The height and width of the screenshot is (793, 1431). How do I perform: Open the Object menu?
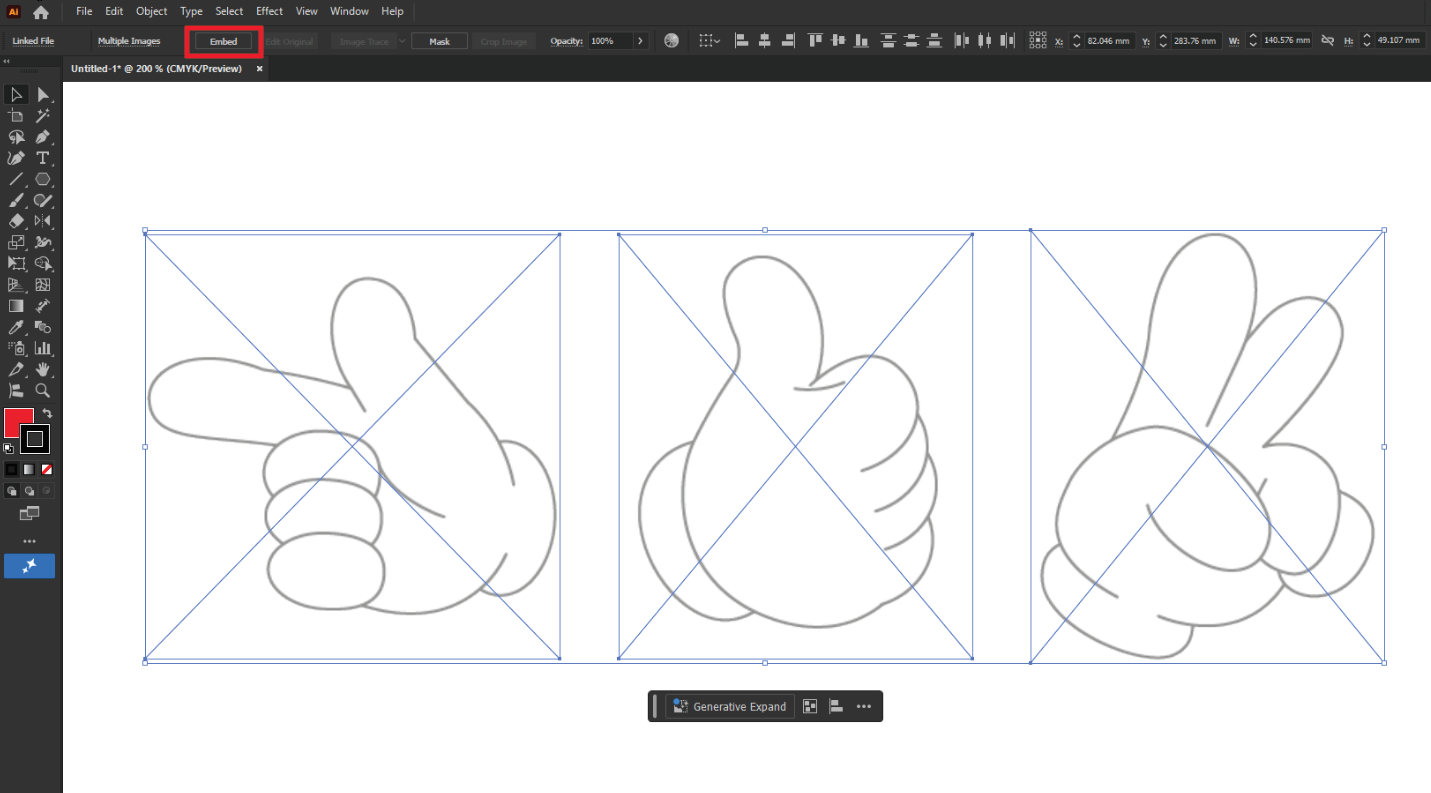click(152, 11)
